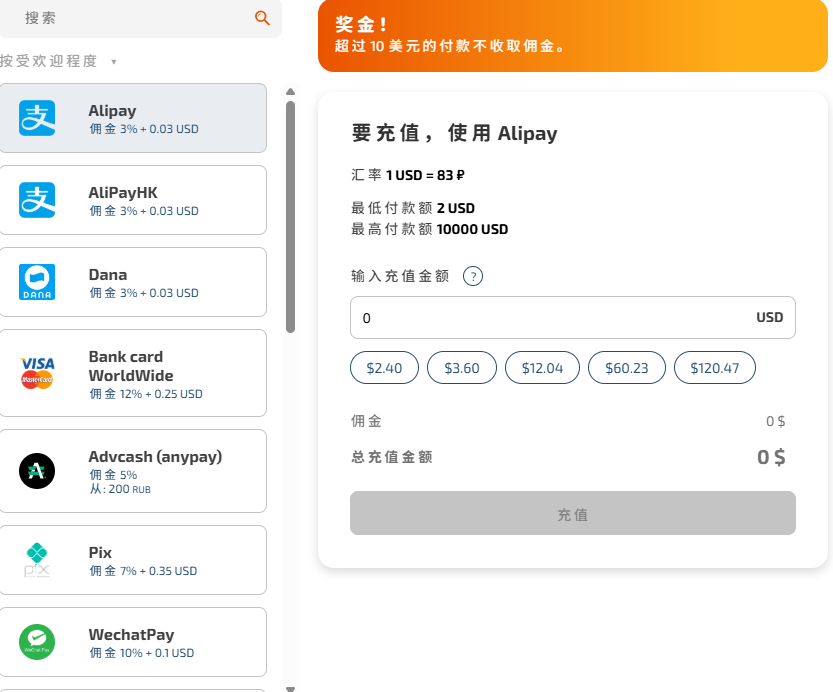
Task: Click the AliPayHK logo icon
Action: pyautogui.click(x=37, y=200)
